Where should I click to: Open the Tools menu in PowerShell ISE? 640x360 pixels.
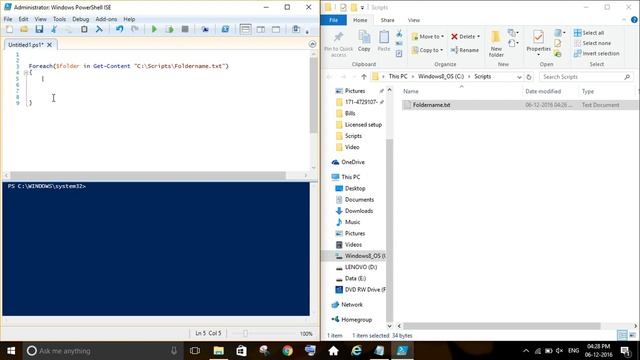pos(59,19)
